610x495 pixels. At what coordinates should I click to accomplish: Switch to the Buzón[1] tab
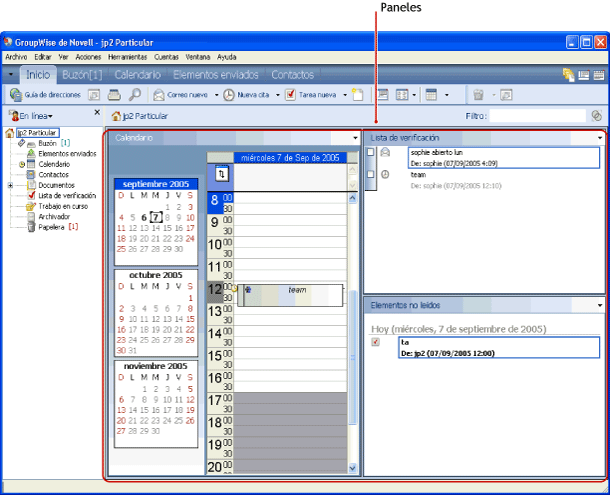point(82,75)
